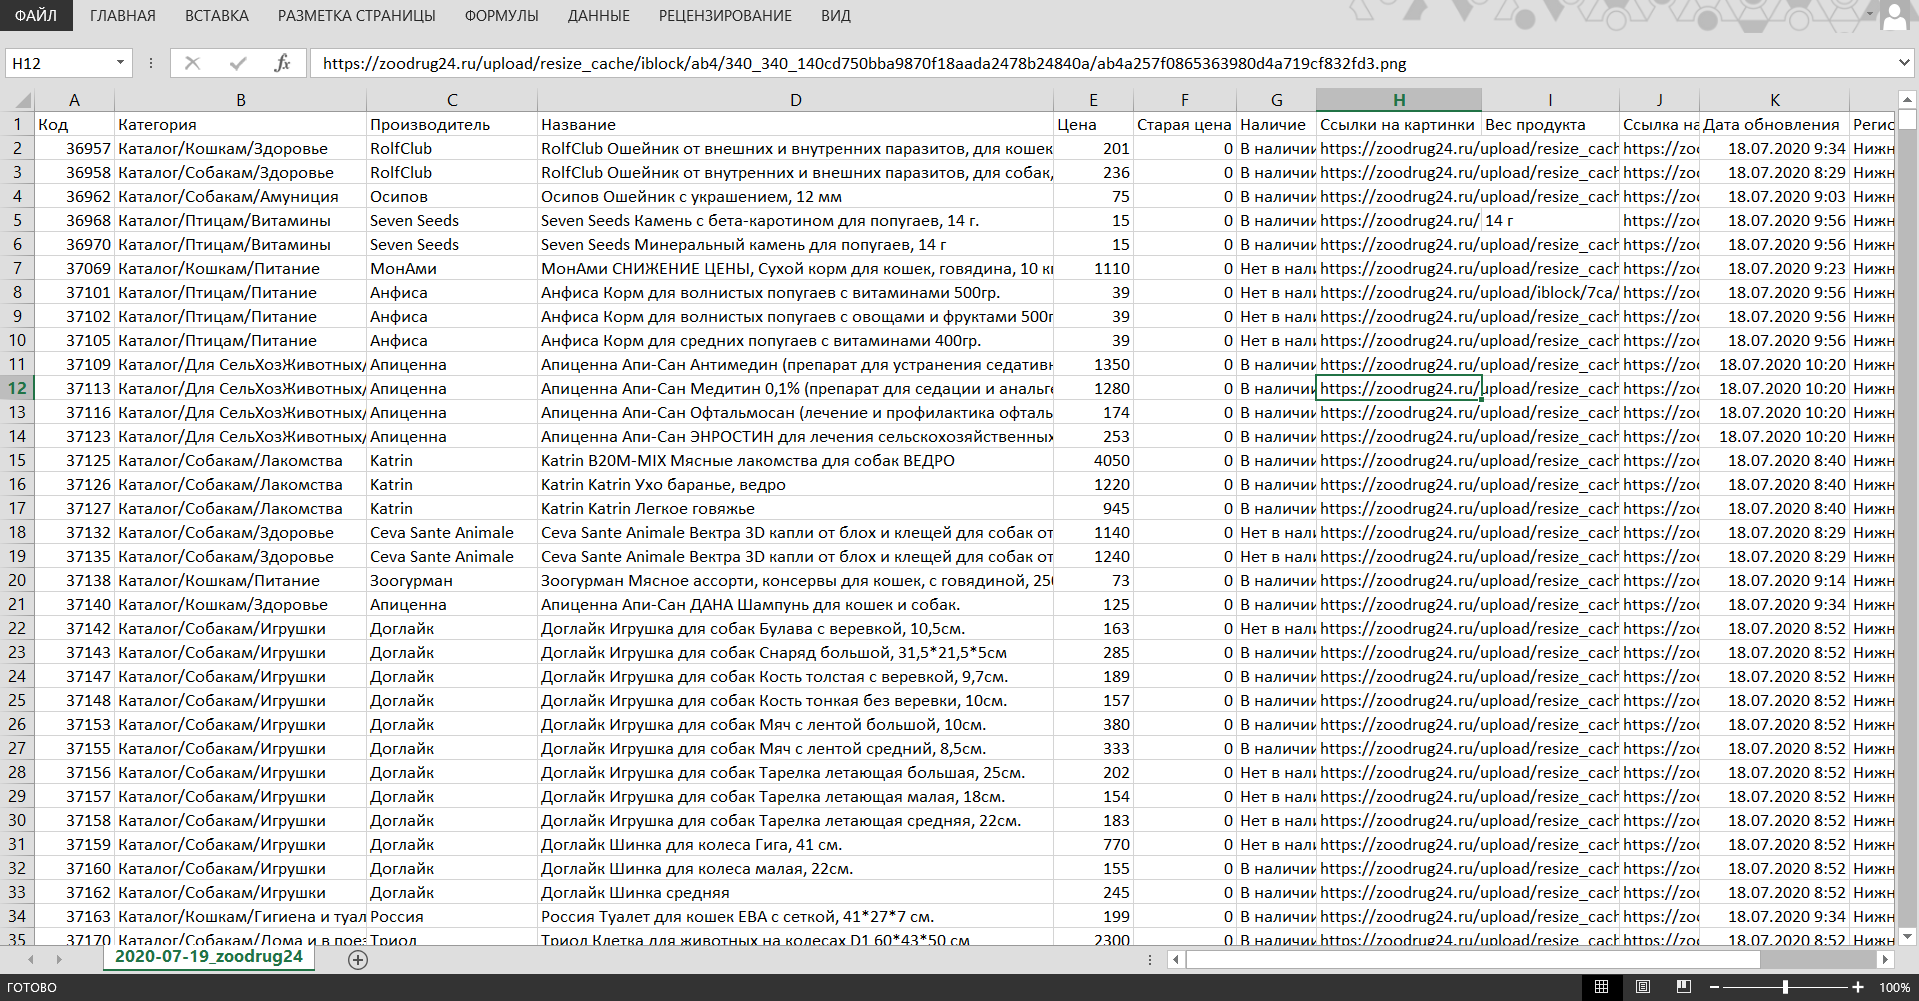
Task: Click inside the Name Box showing H12
Action: tap(60, 63)
